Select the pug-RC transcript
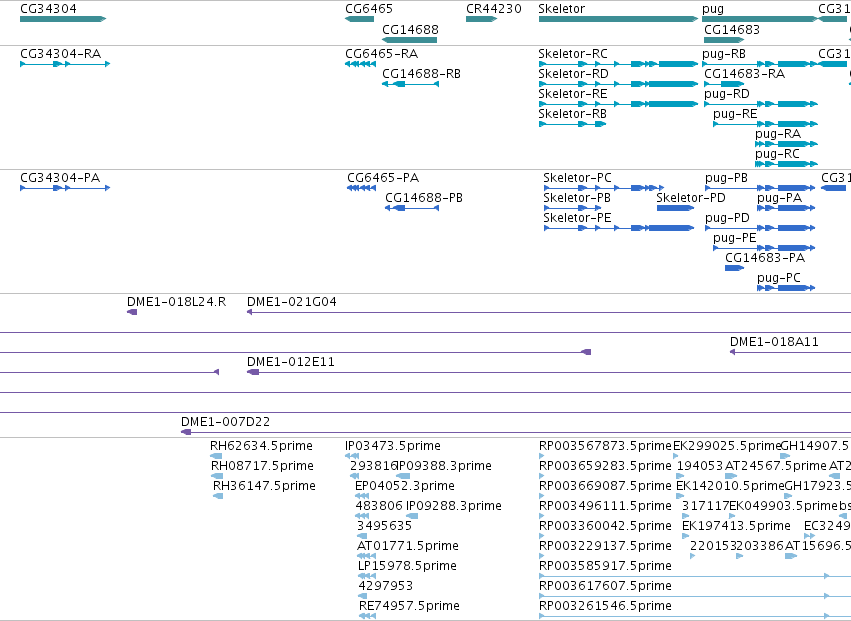Screen dimensions: 851x621 point(778,154)
